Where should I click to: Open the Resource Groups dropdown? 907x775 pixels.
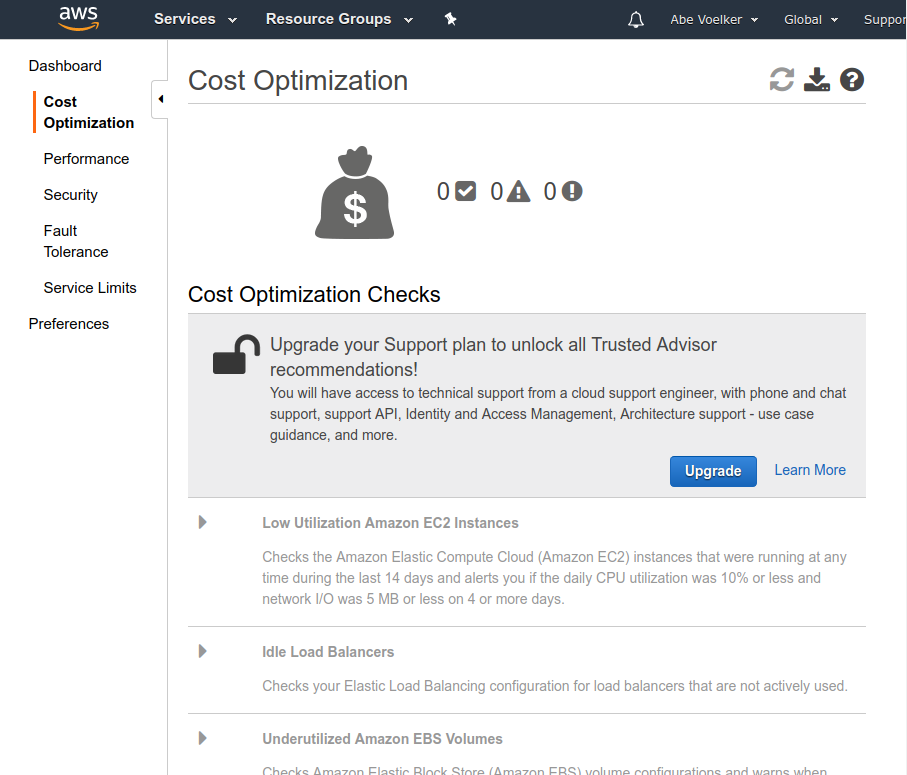click(339, 19)
